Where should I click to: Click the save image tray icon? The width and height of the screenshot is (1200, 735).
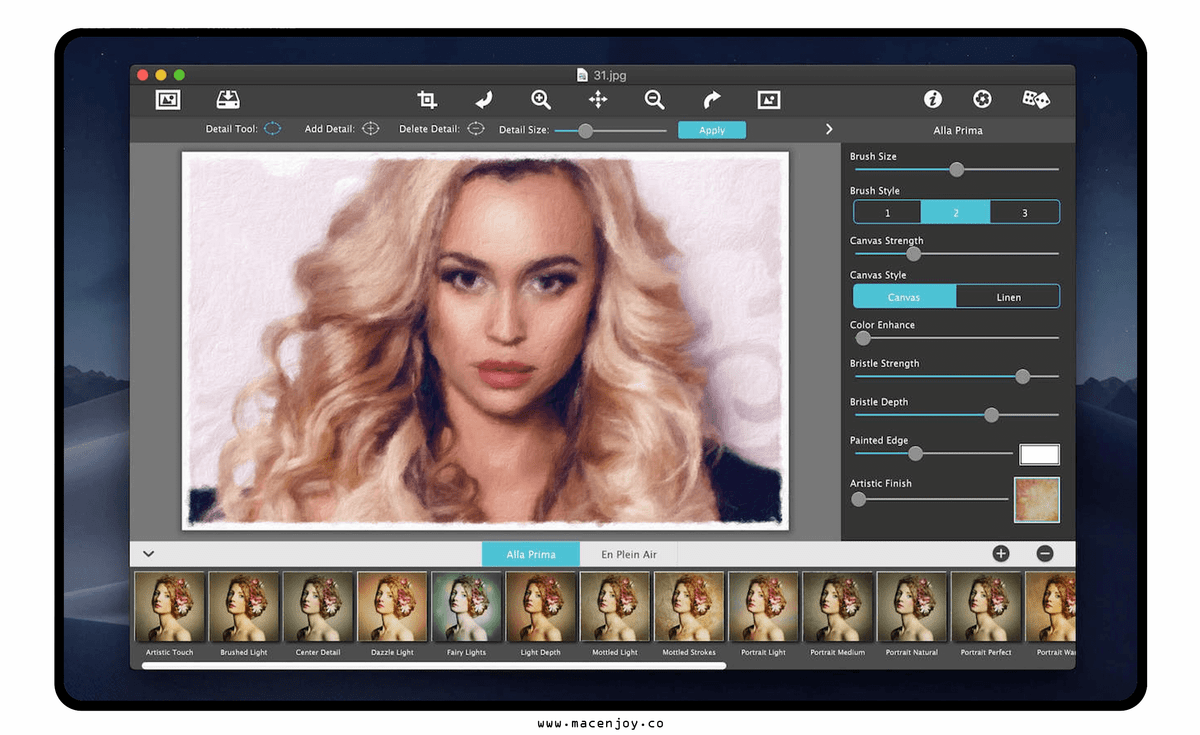tap(228, 99)
